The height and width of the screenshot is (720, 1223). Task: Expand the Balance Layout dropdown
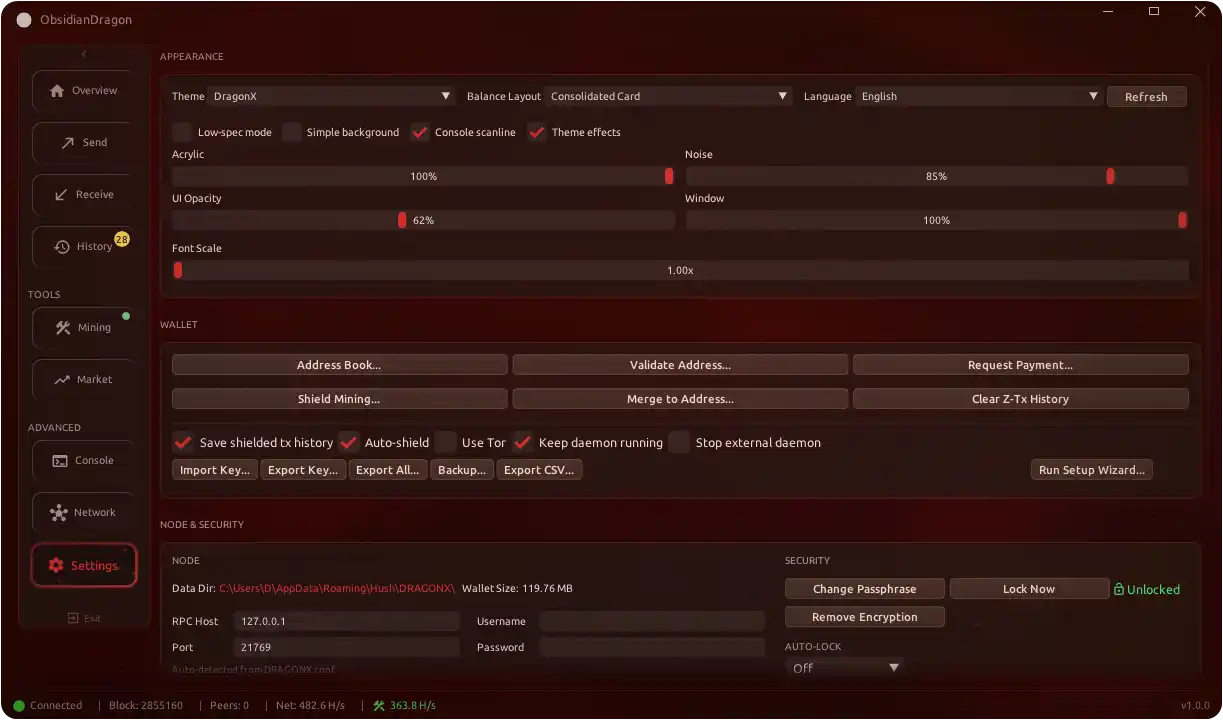pos(669,96)
